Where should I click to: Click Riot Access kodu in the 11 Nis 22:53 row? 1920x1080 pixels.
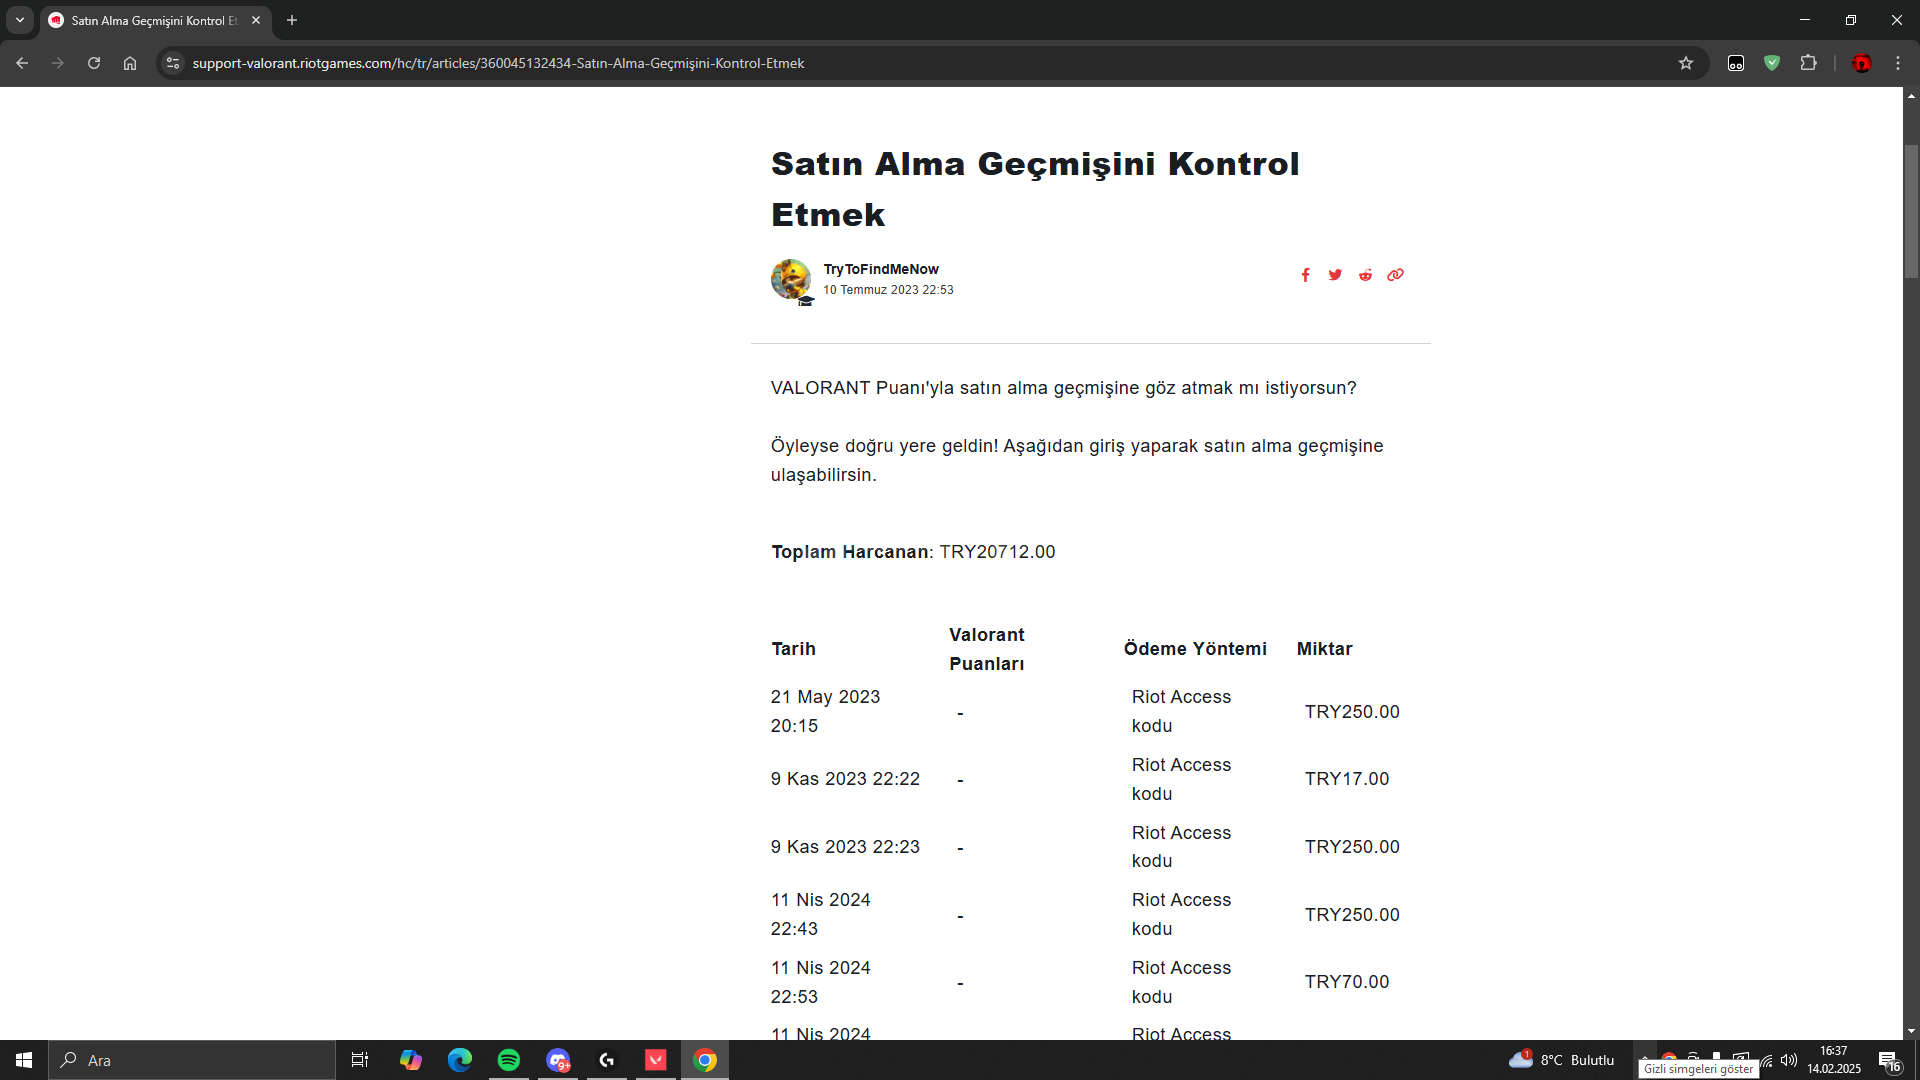pyautogui.click(x=1181, y=982)
